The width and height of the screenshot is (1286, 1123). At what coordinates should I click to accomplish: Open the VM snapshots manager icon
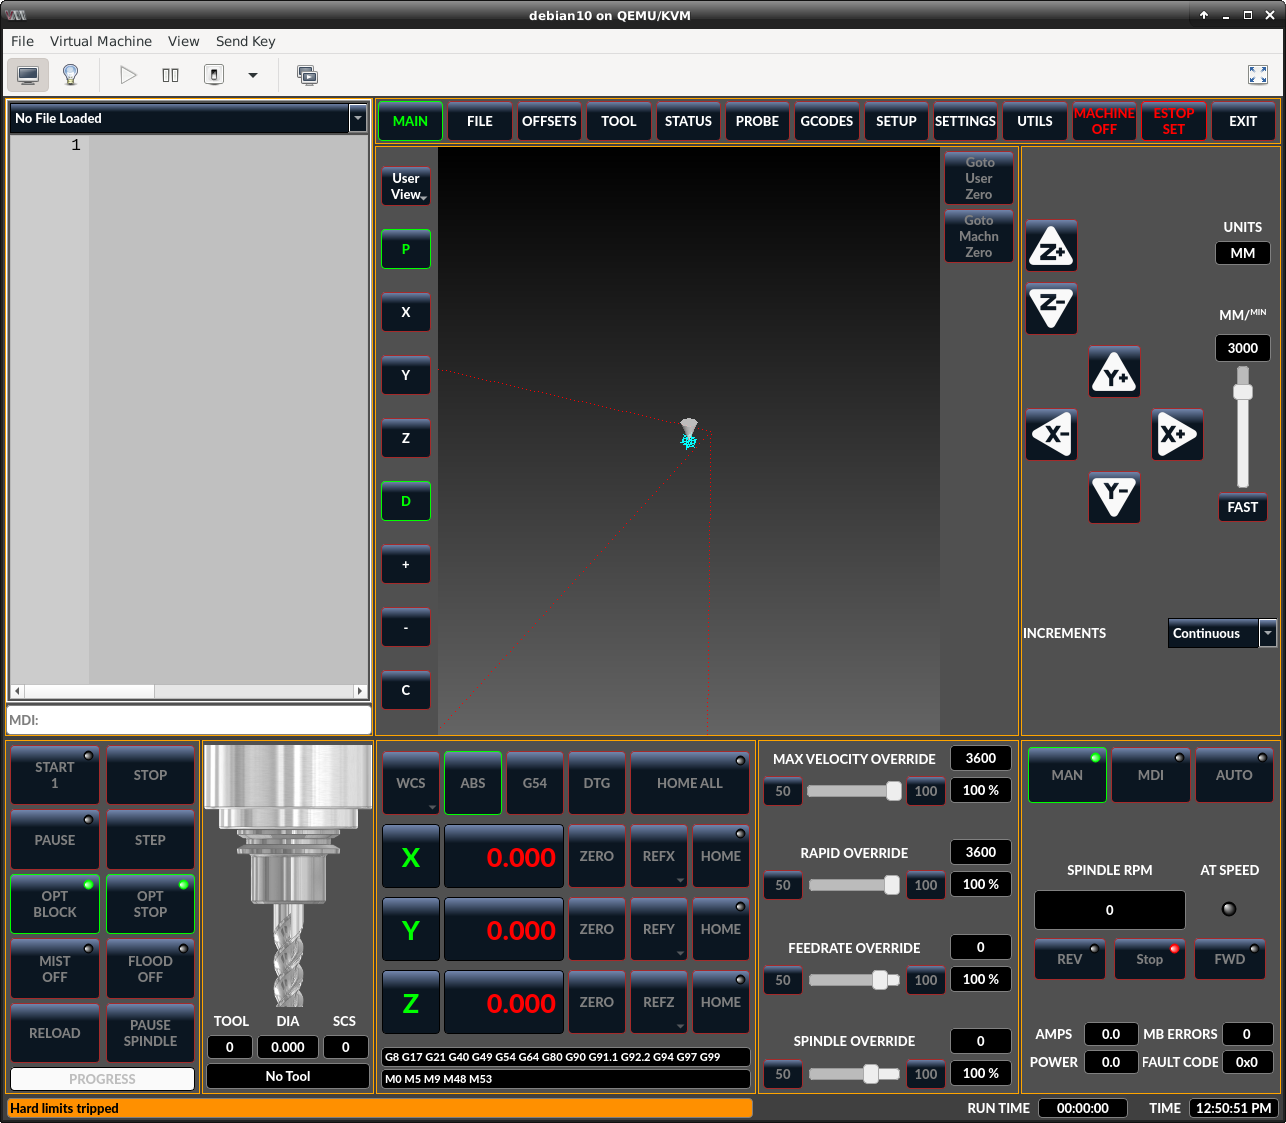[x=307, y=75]
